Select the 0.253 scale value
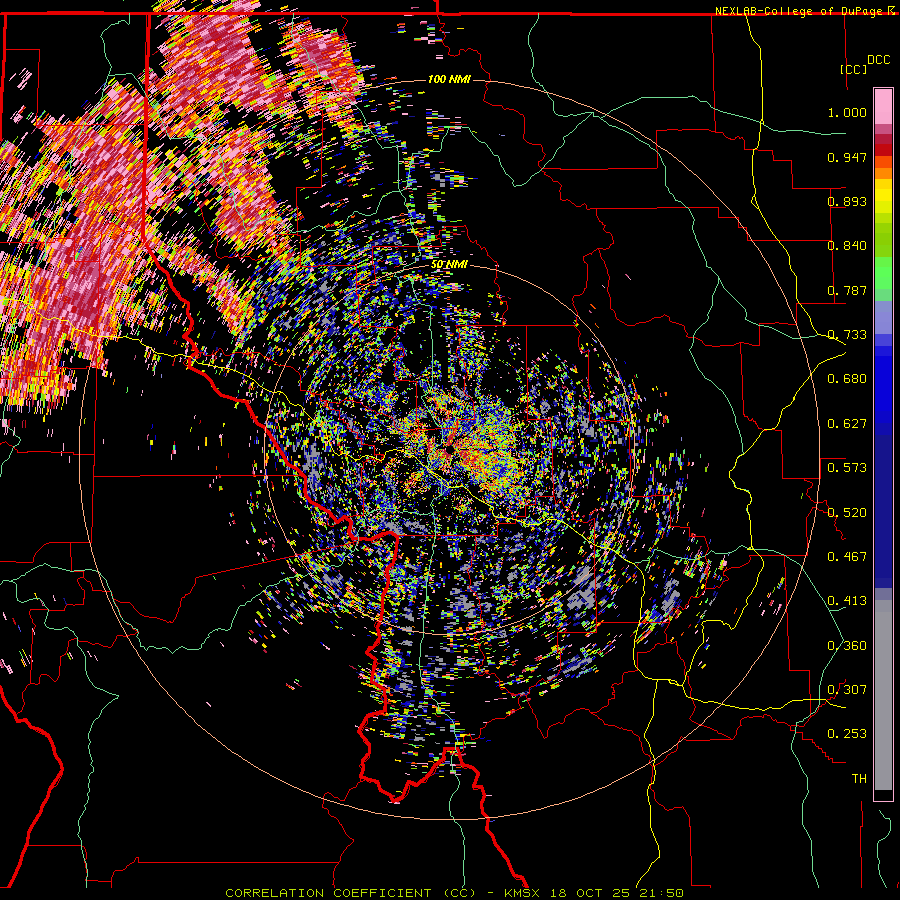 coord(847,734)
